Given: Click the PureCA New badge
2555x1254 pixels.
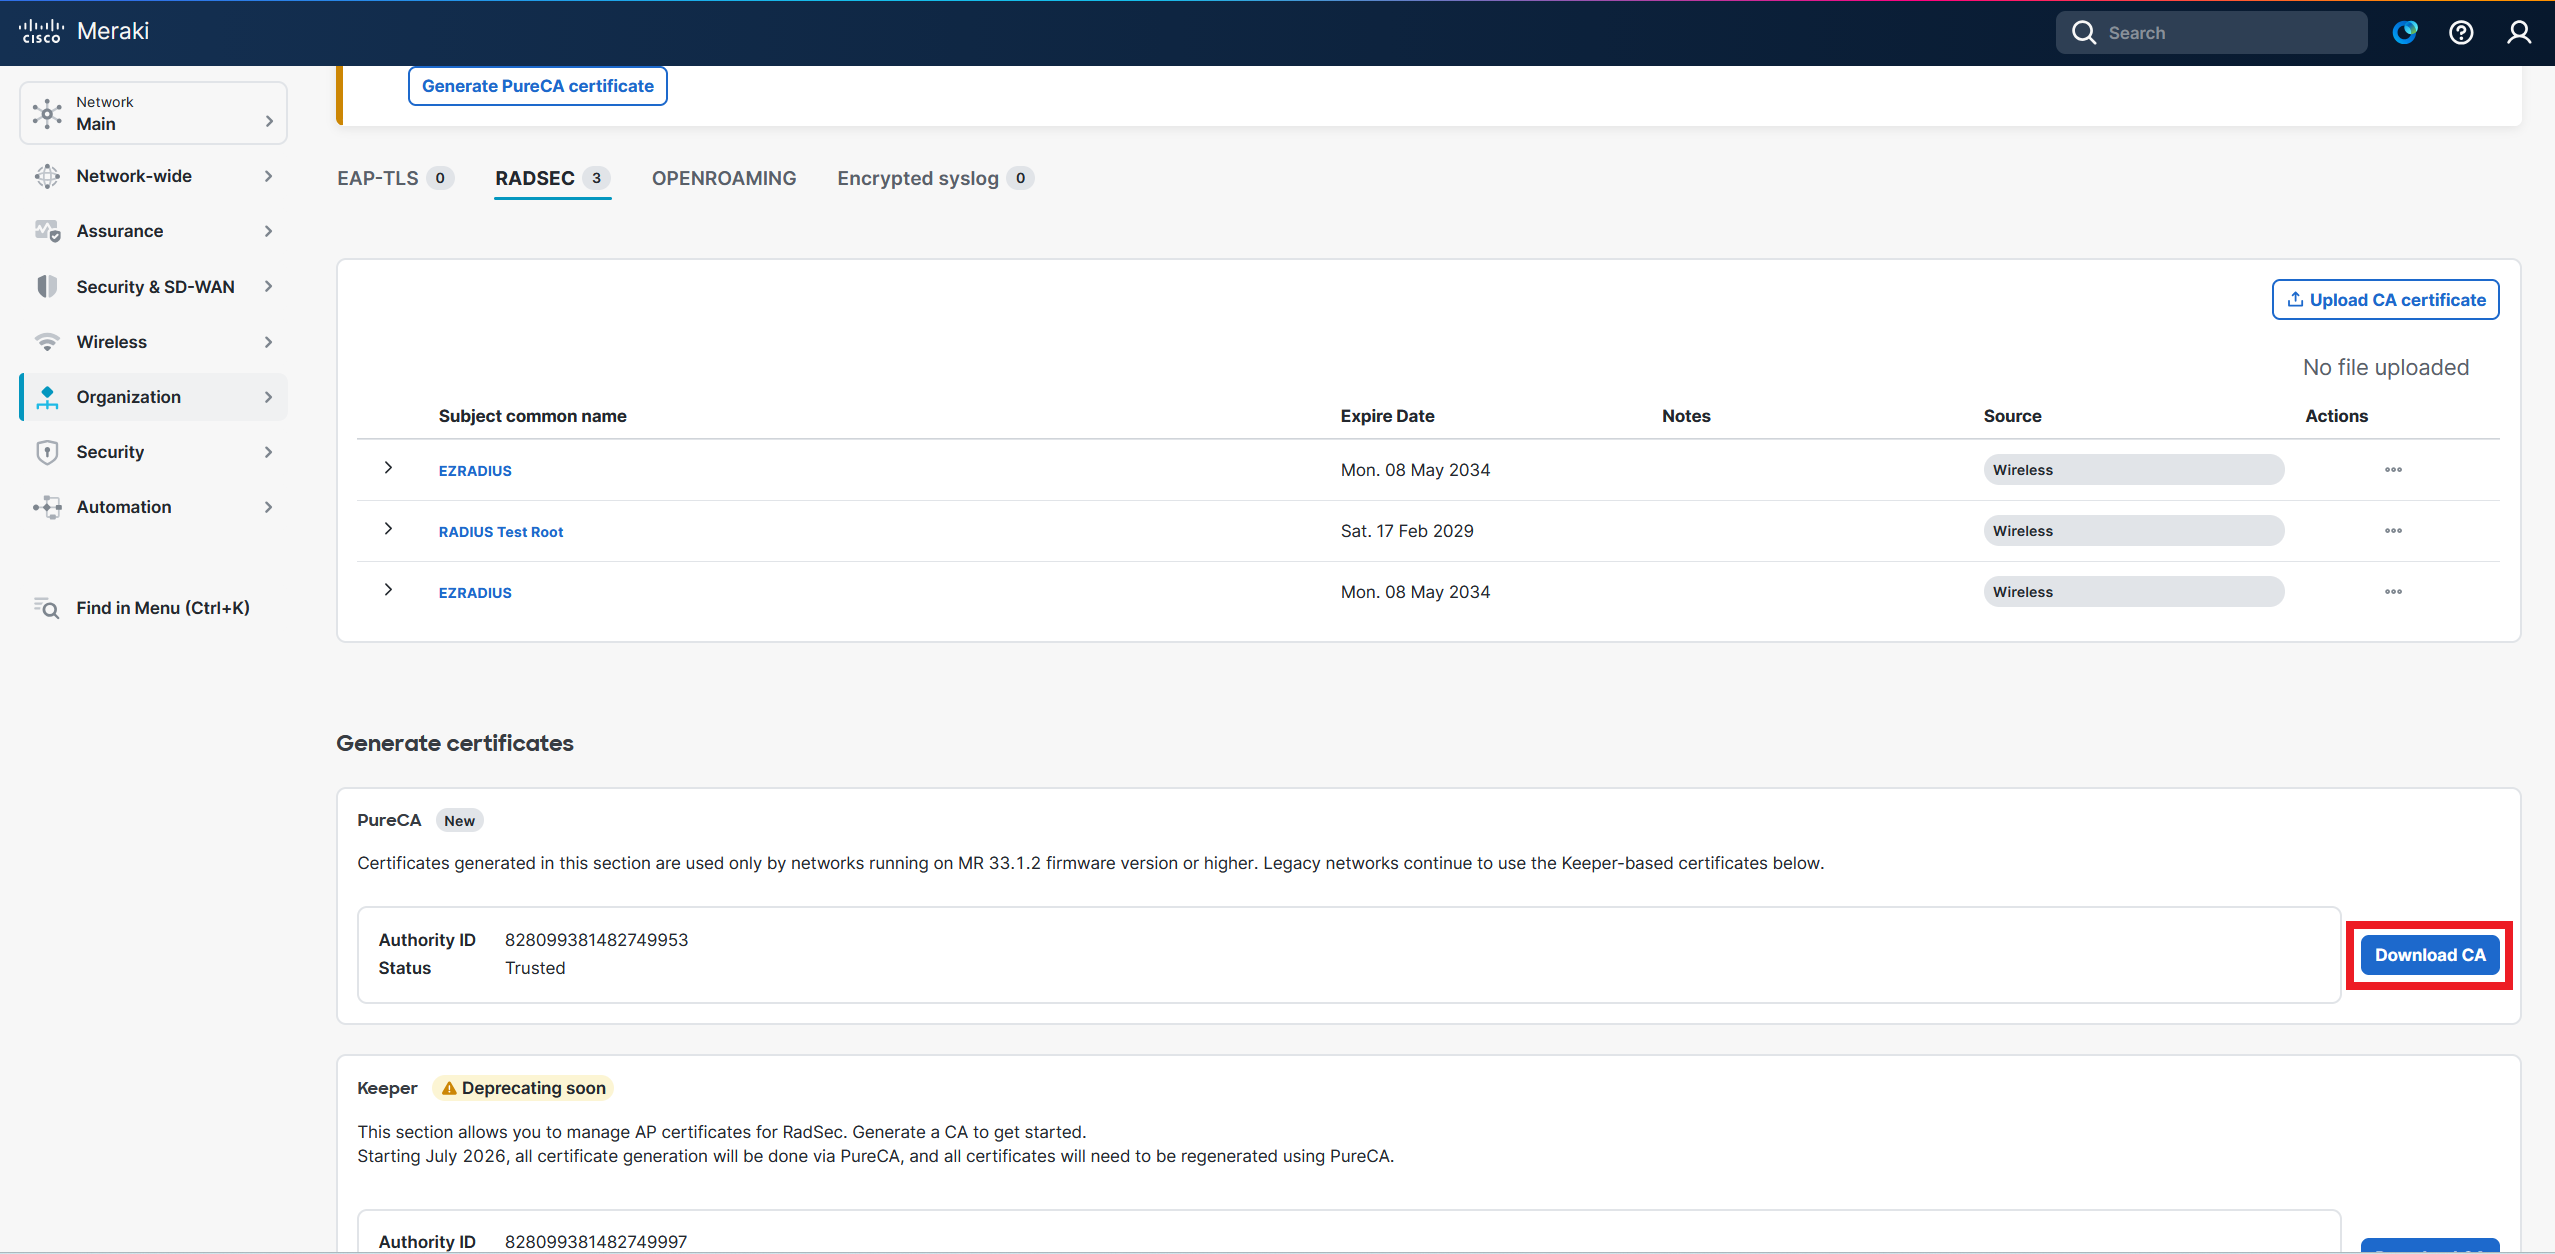Looking at the screenshot, I should click(x=460, y=821).
